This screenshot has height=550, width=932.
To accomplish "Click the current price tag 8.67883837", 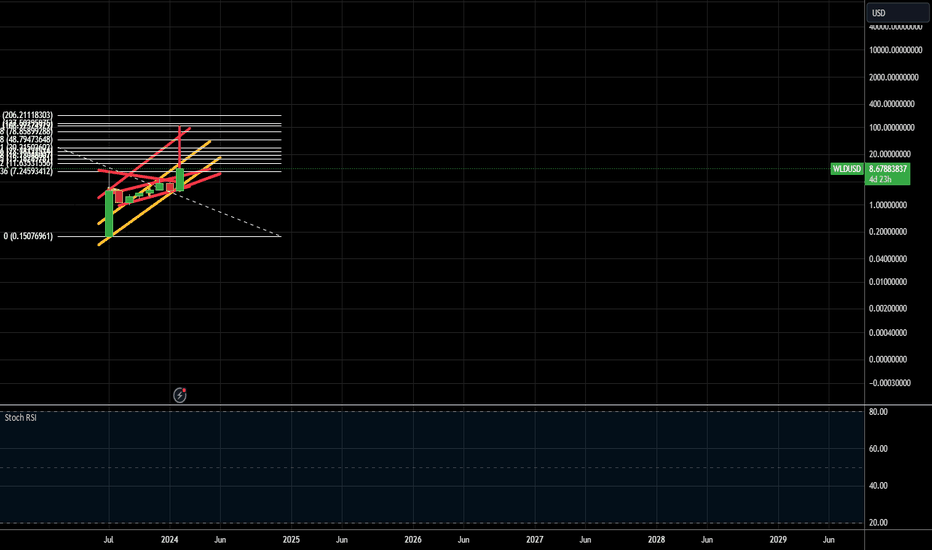I will (887, 169).
